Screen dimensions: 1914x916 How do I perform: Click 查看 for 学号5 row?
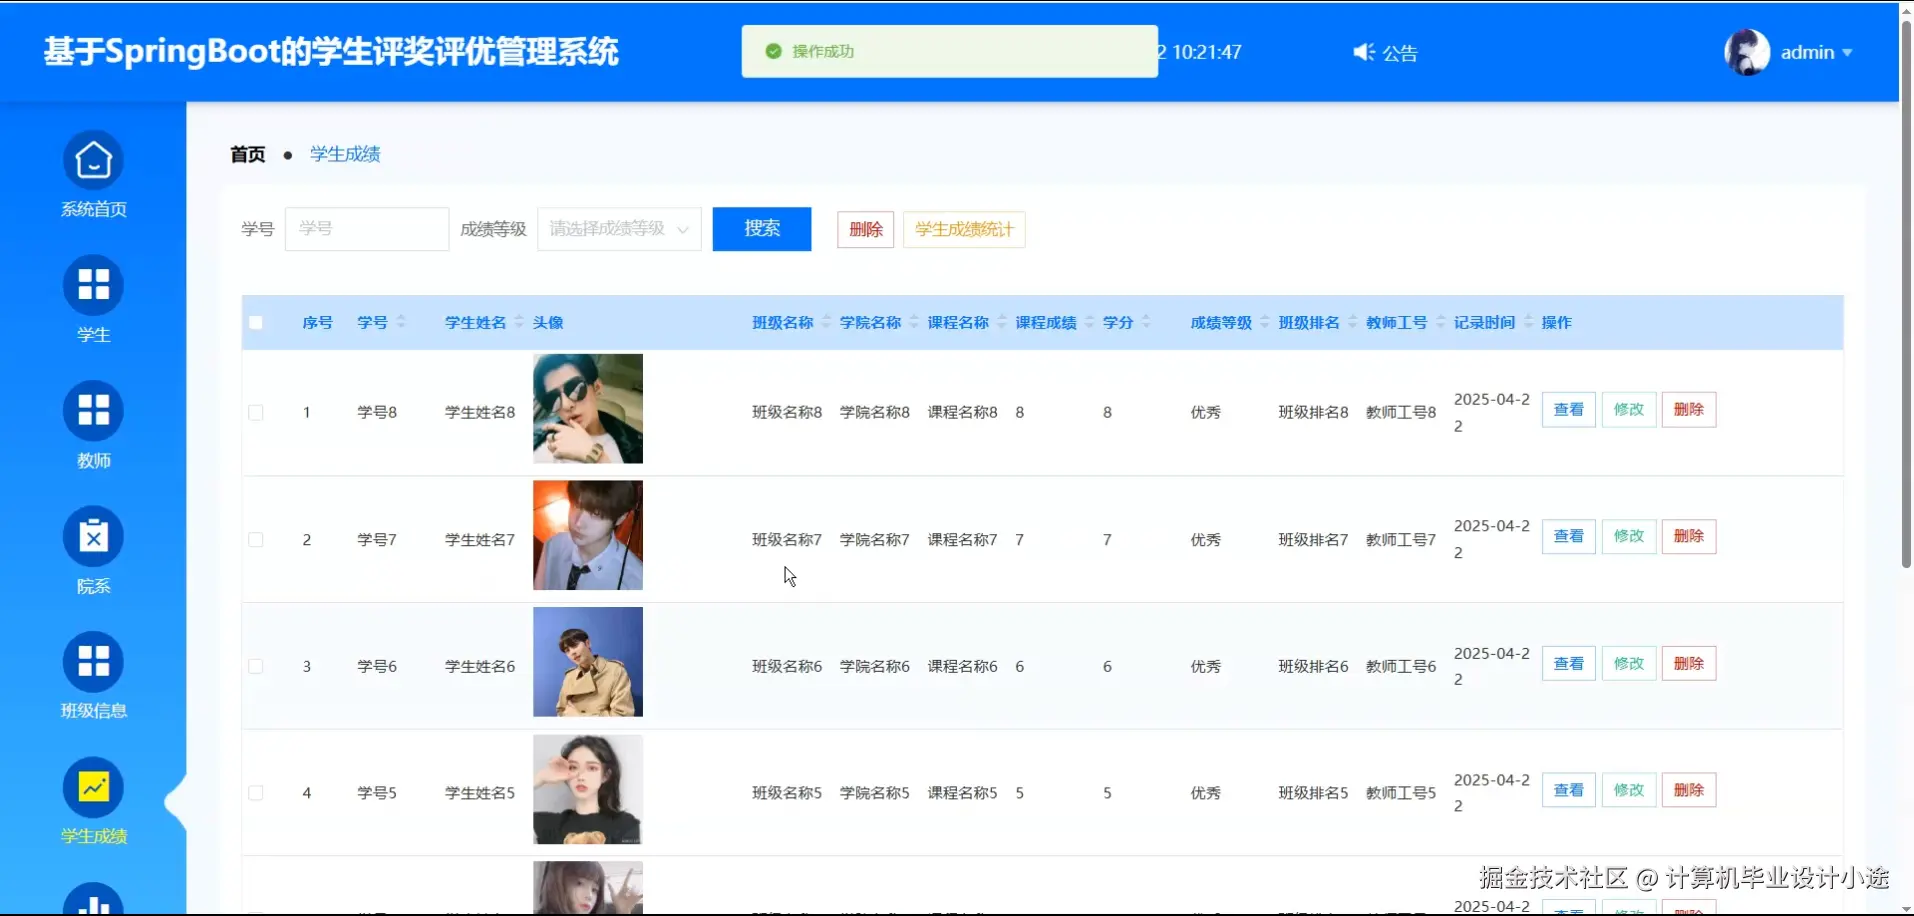1569,791
